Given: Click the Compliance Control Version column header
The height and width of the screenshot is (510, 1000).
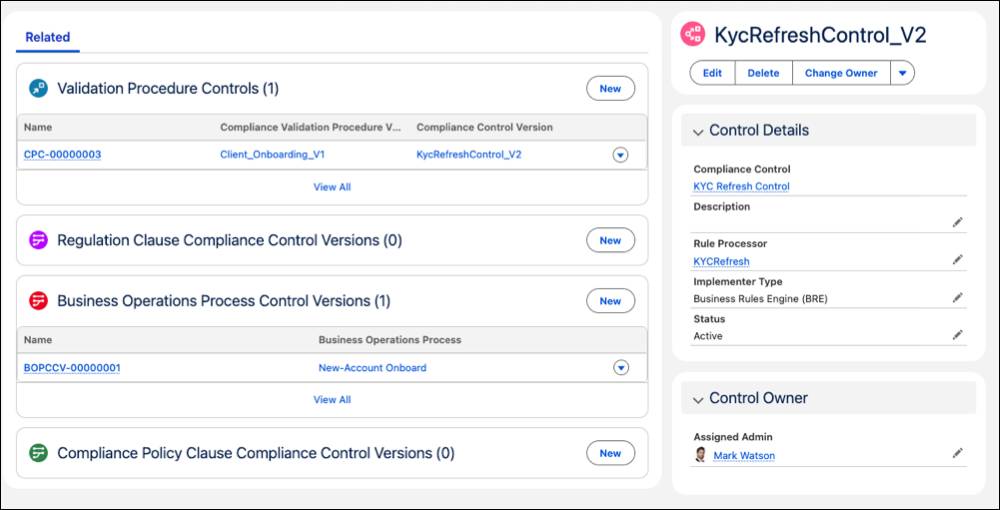Looking at the screenshot, I should pyautogui.click(x=485, y=128).
